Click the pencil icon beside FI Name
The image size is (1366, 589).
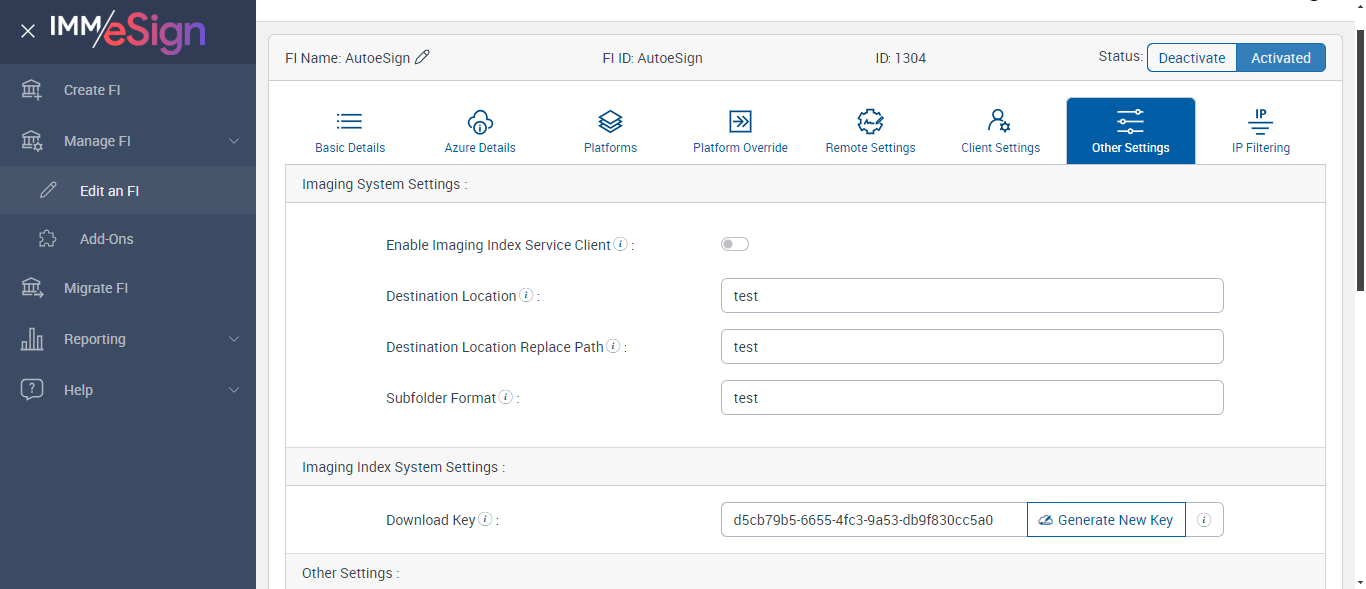[x=422, y=58]
